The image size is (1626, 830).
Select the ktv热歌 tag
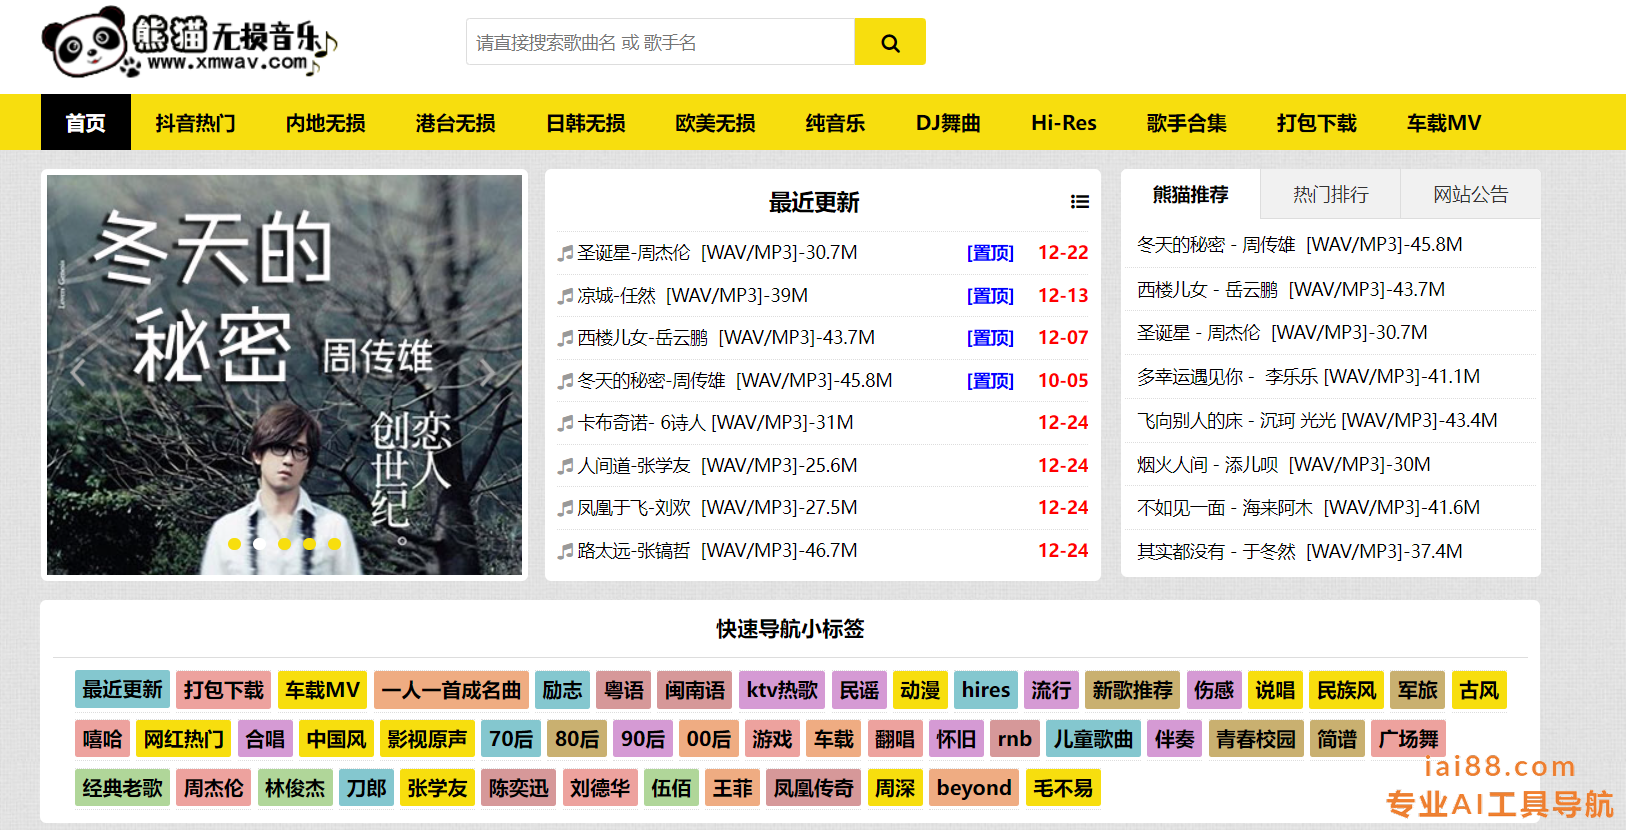[782, 690]
